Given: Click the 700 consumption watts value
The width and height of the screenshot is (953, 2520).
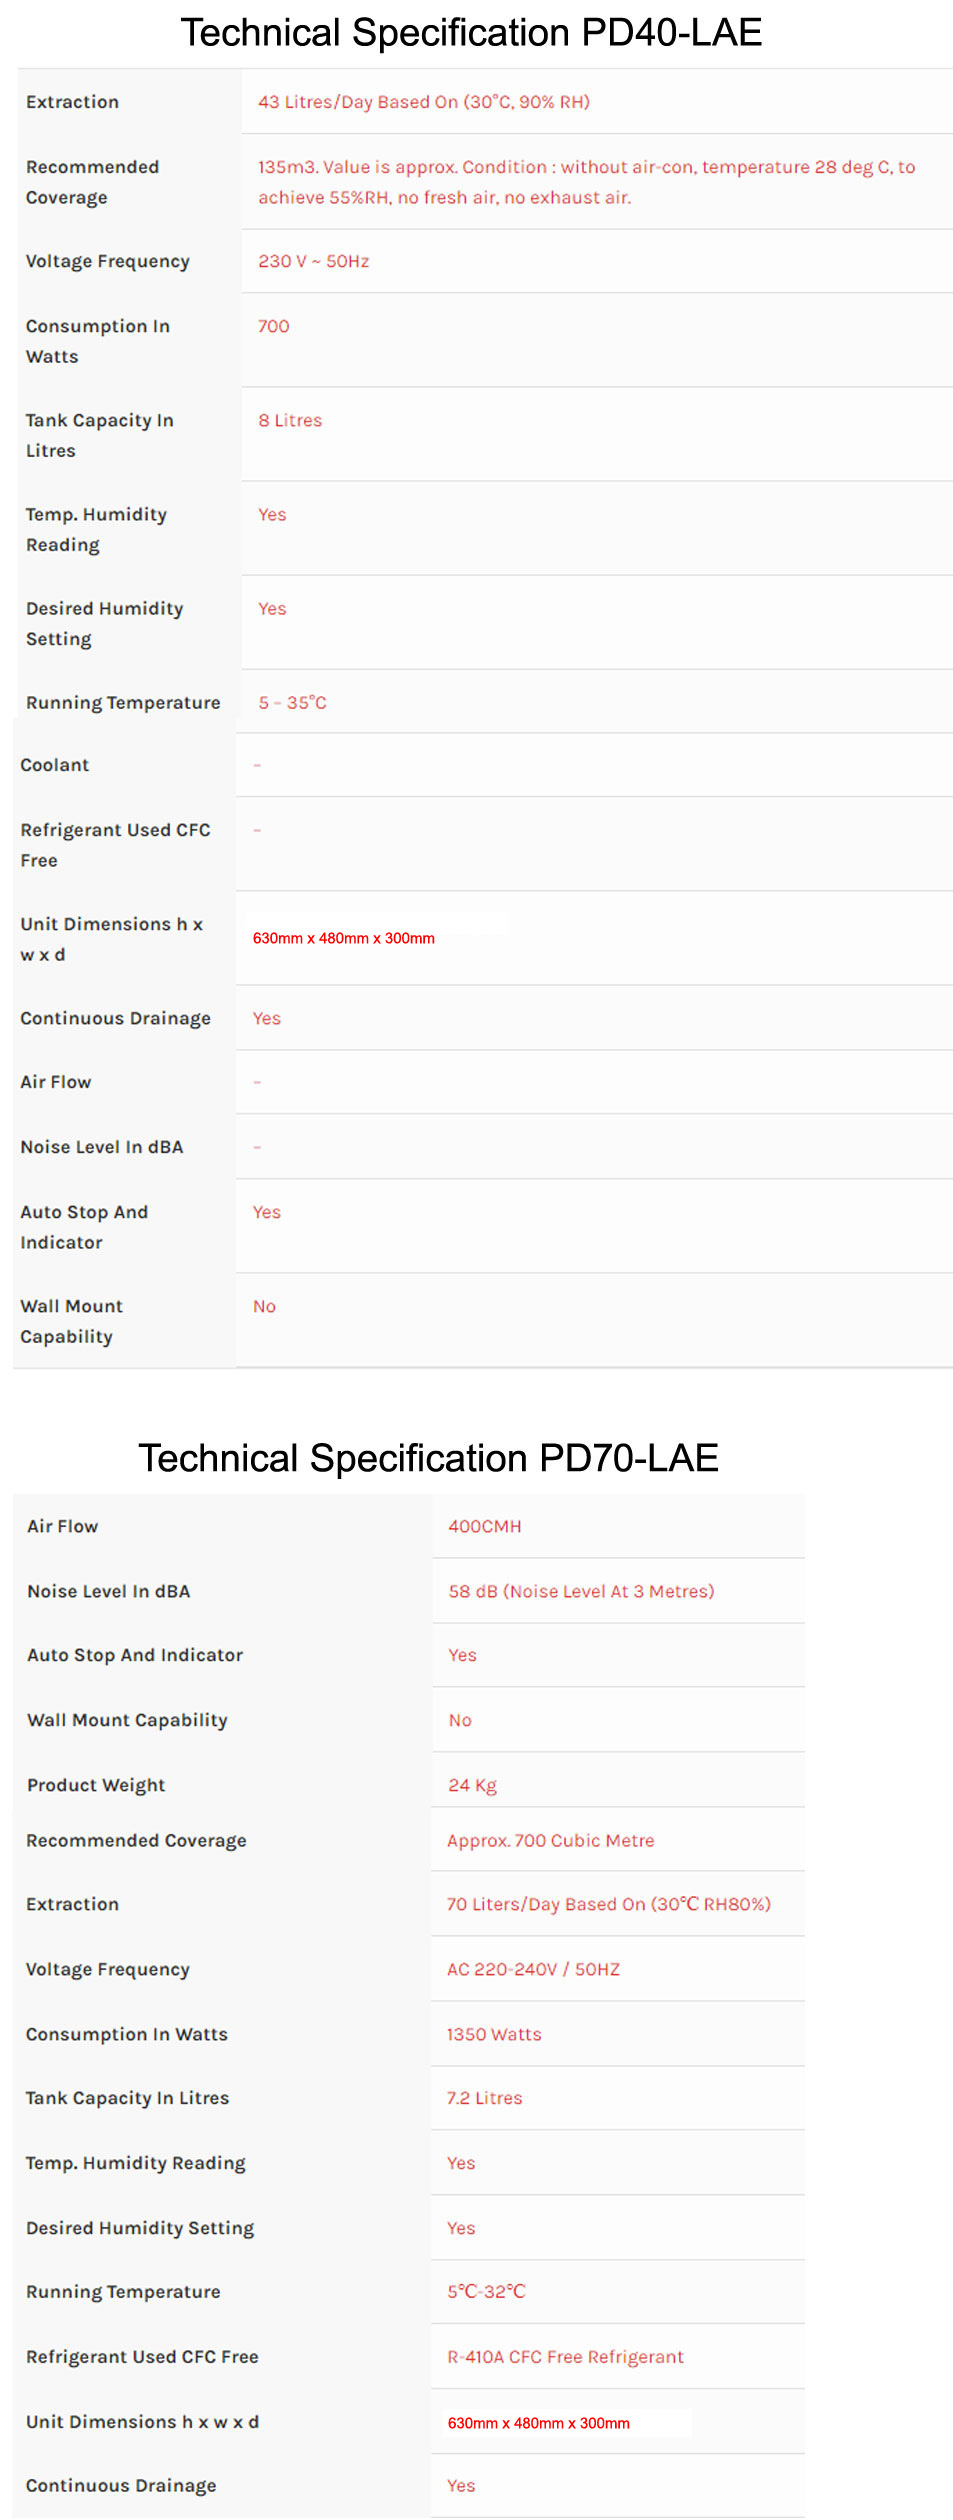Looking at the screenshot, I should [274, 326].
